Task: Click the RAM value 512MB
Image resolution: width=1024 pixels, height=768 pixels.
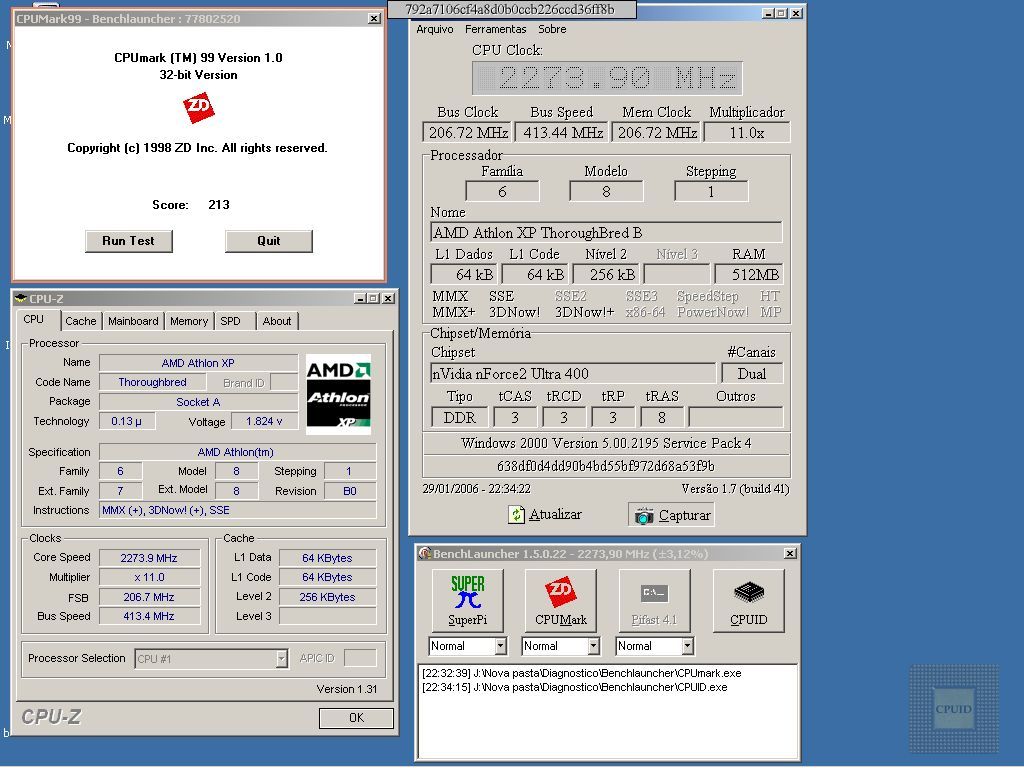Action: 748,274
